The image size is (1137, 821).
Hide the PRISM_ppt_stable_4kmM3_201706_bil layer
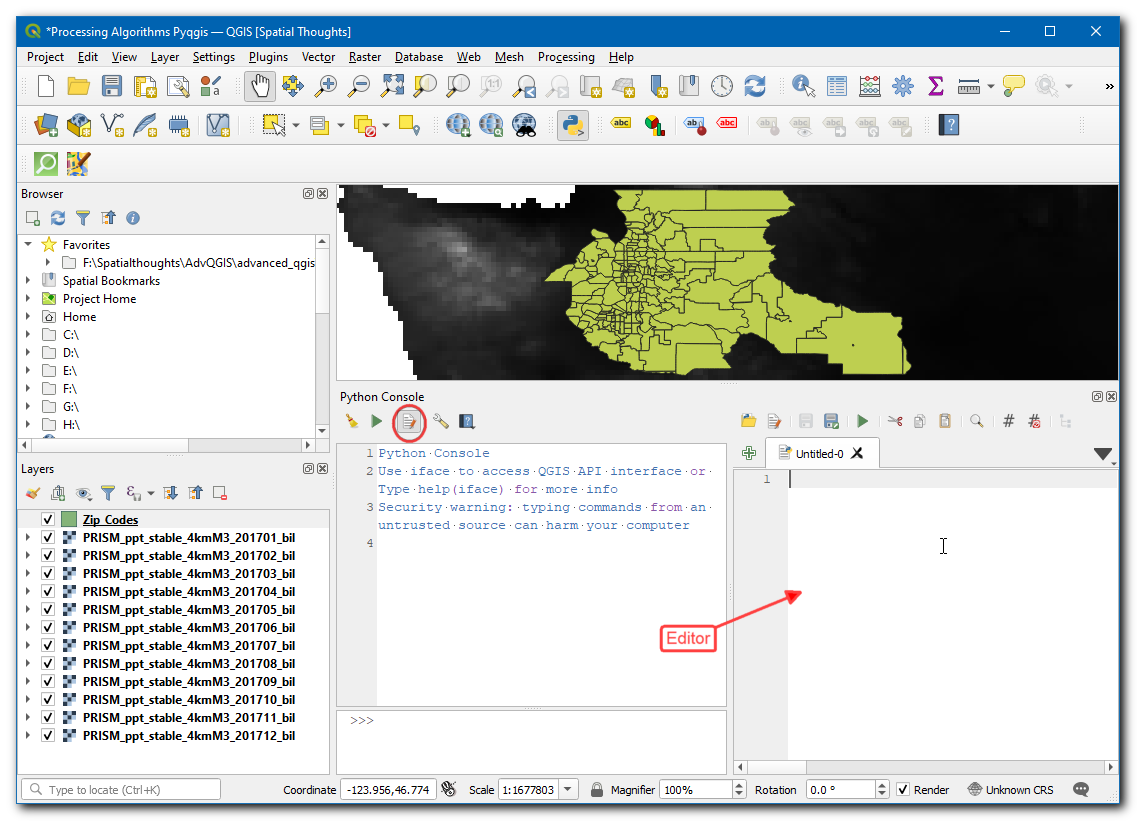point(48,628)
